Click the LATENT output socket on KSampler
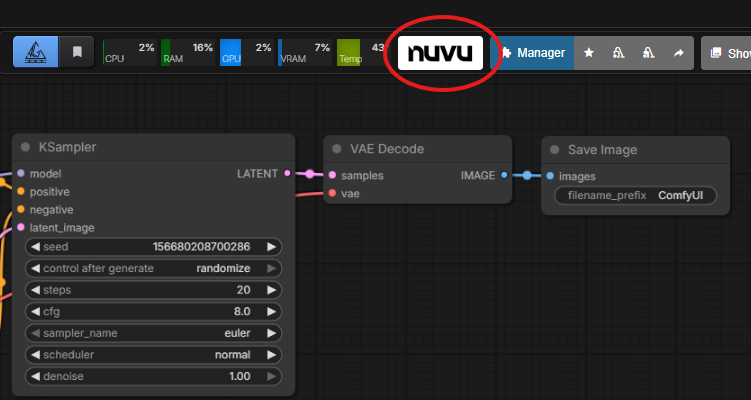 [x=287, y=173]
